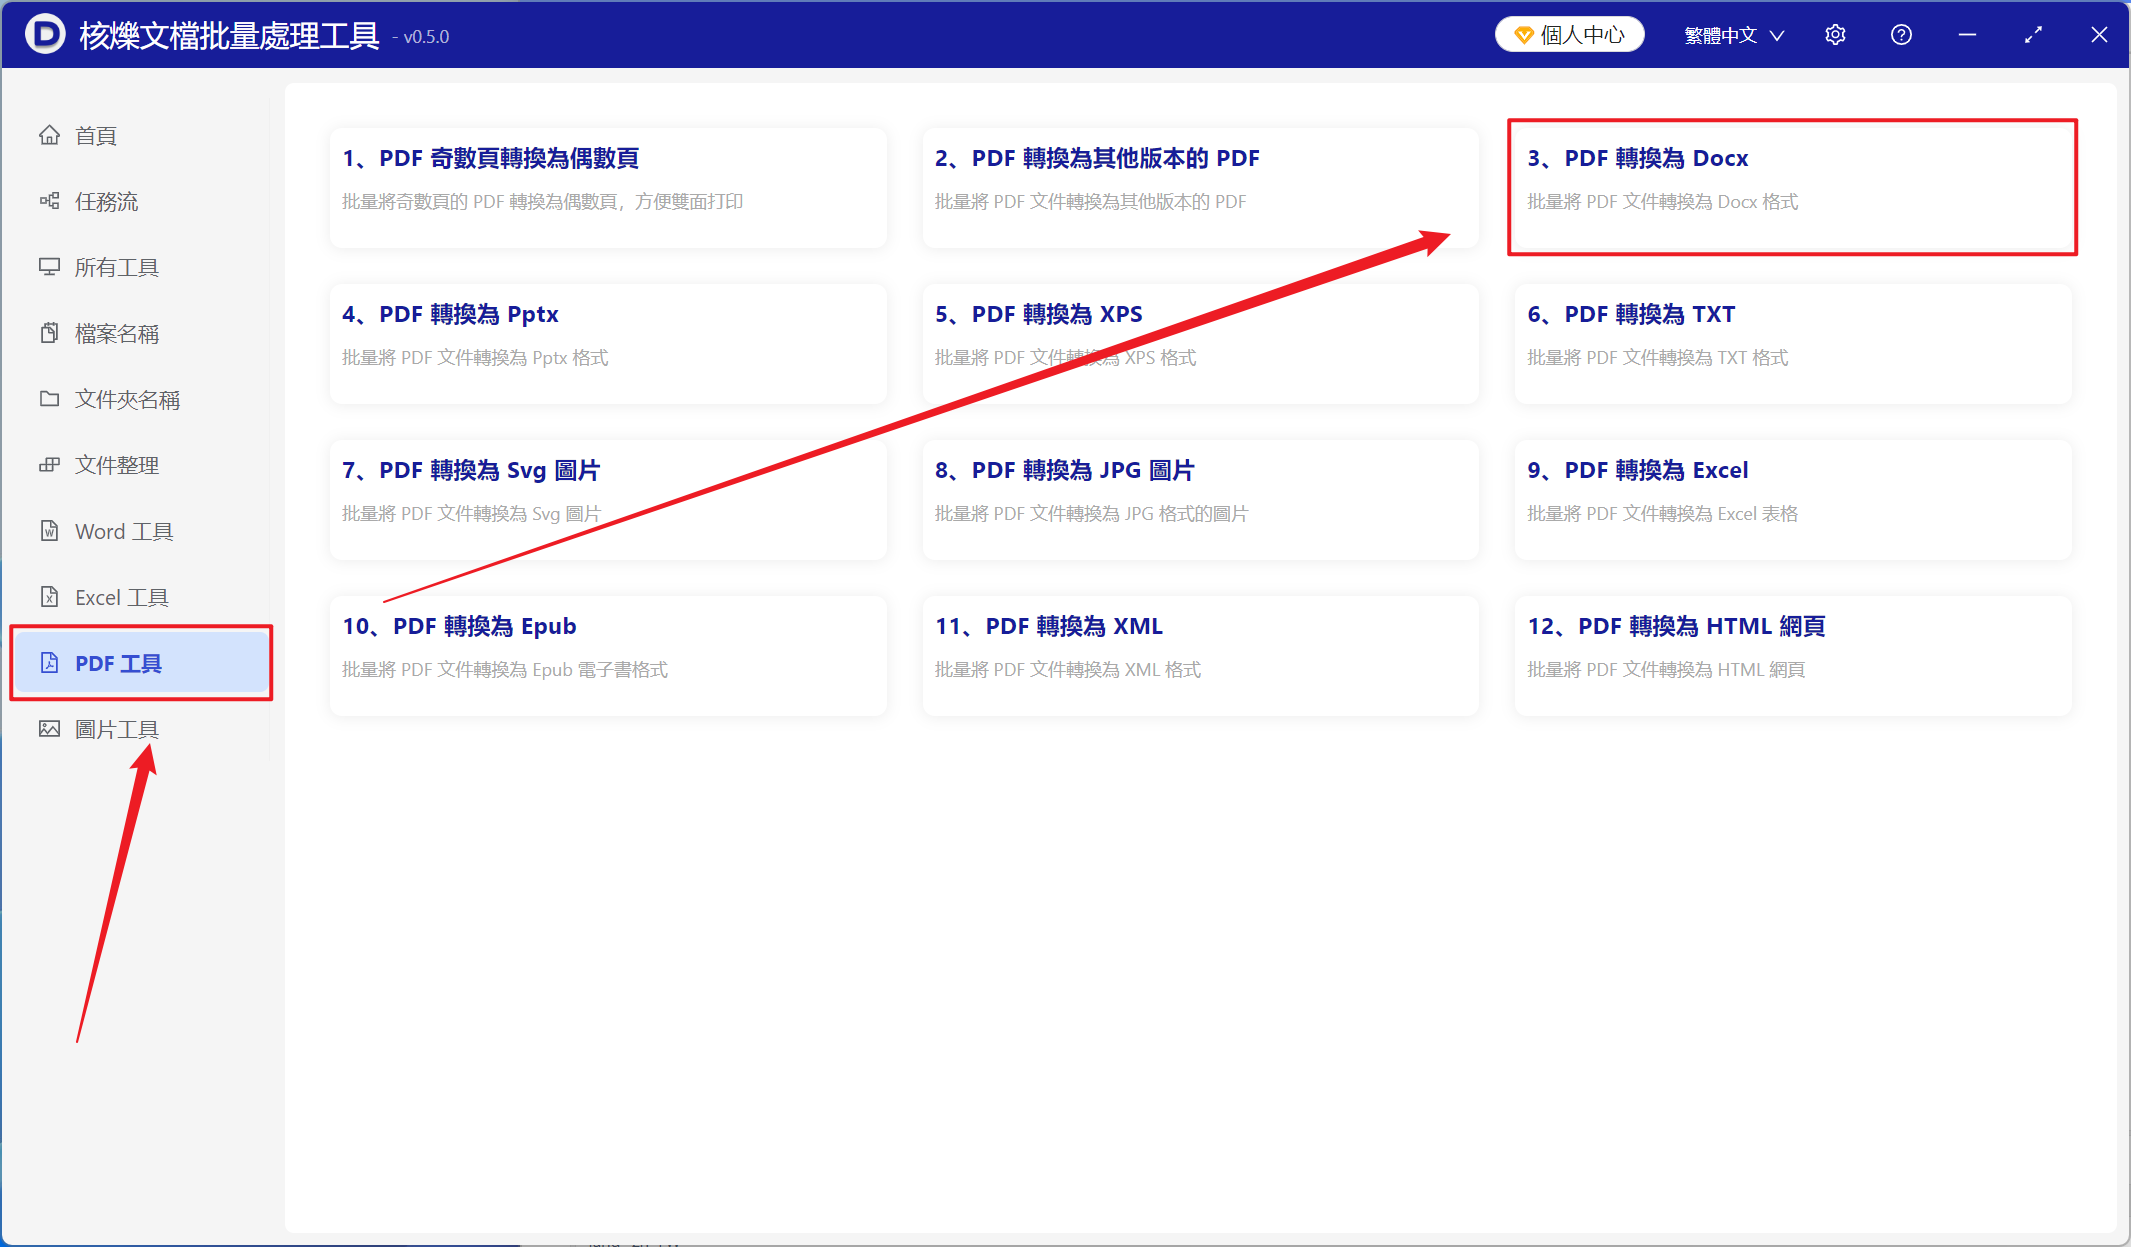This screenshot has width=2131, height=1247.
Task: Open PDF 轉換為 Pptx tool
Action: click(608, 344)
